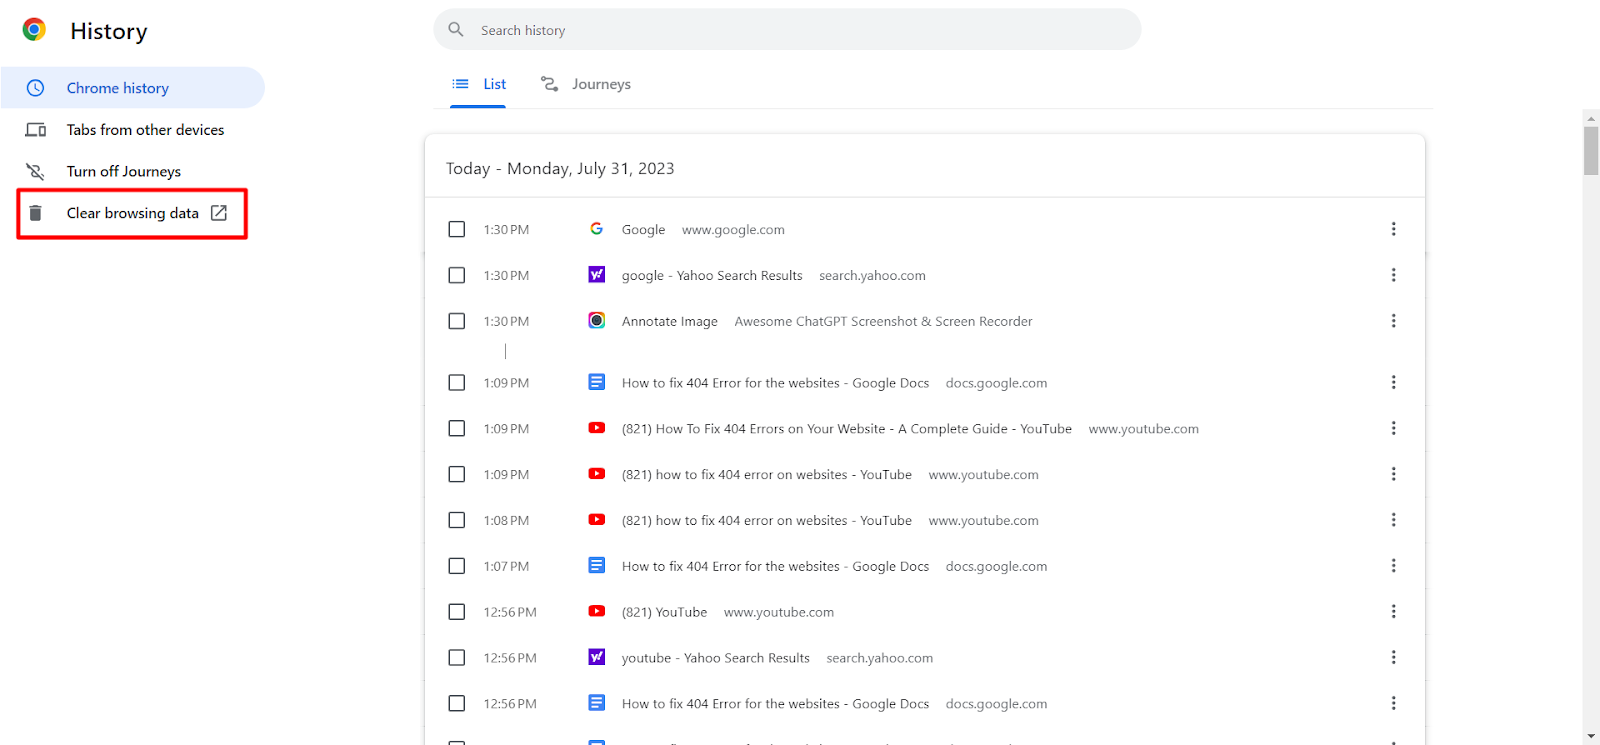The image size is (1600, 745).
Task: Open the three-dot menu for the google Yahoo search entry
Action: [x=1393, y=275]
